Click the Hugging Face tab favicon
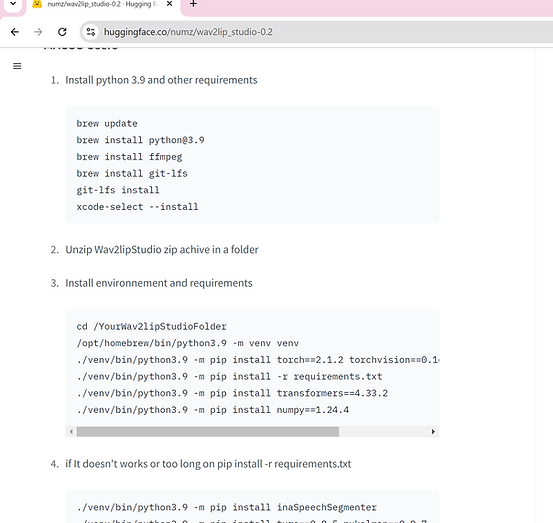Image resolution: width=553 pixels, height=523 pixels. pyautogui.click(x=37, y=4)
